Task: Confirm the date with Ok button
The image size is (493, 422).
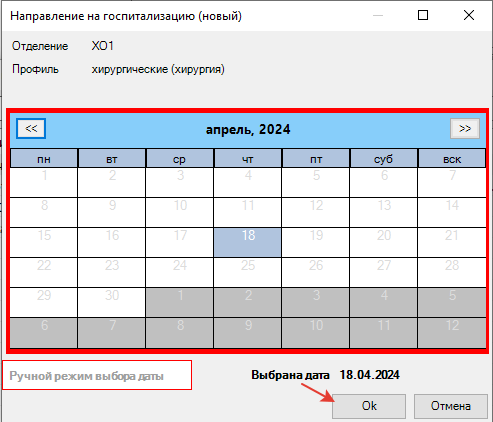Action: (x=369, y=406)
